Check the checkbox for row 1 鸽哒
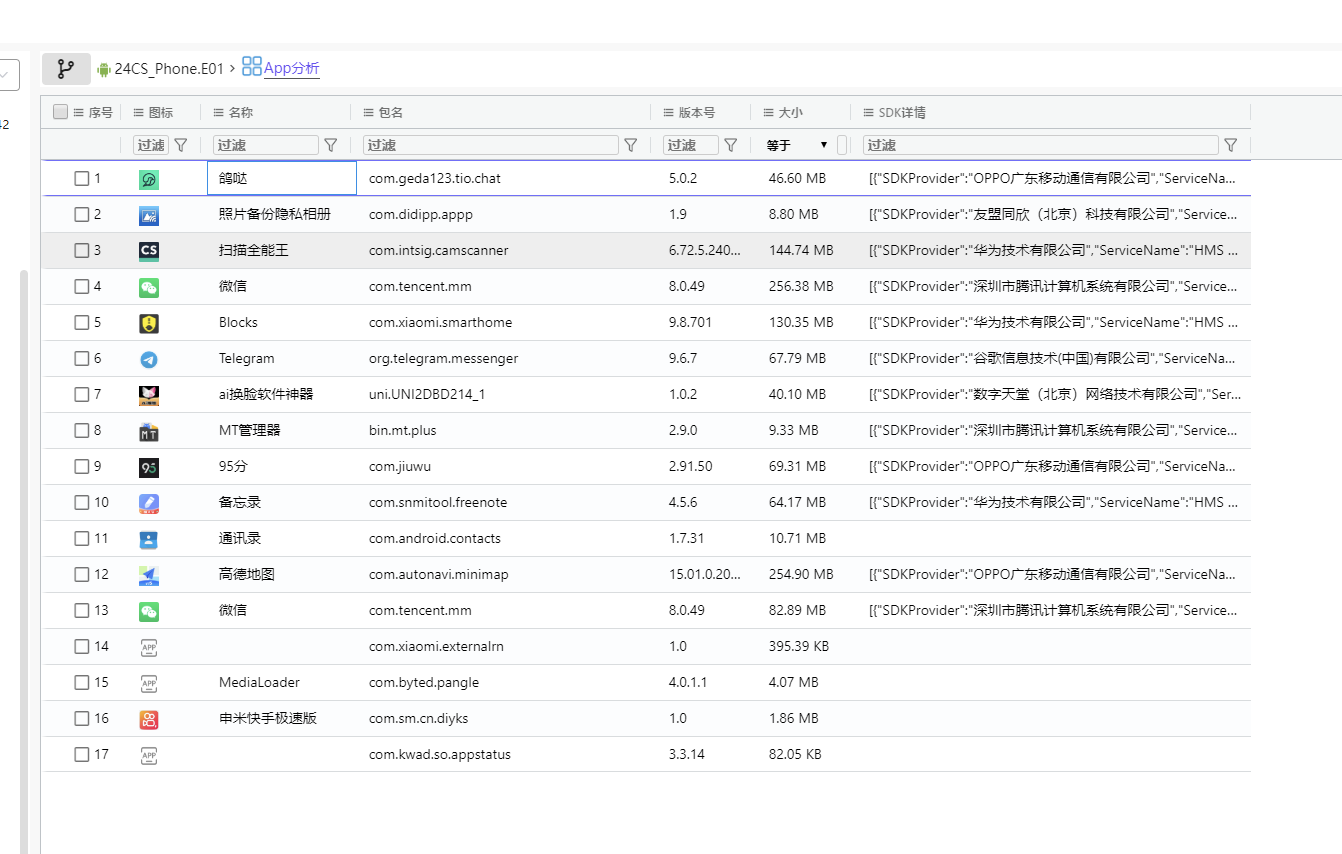Image resolution: width=1342 pixels, height=854 pixels. pyautogui.click(x=82, y=178)
